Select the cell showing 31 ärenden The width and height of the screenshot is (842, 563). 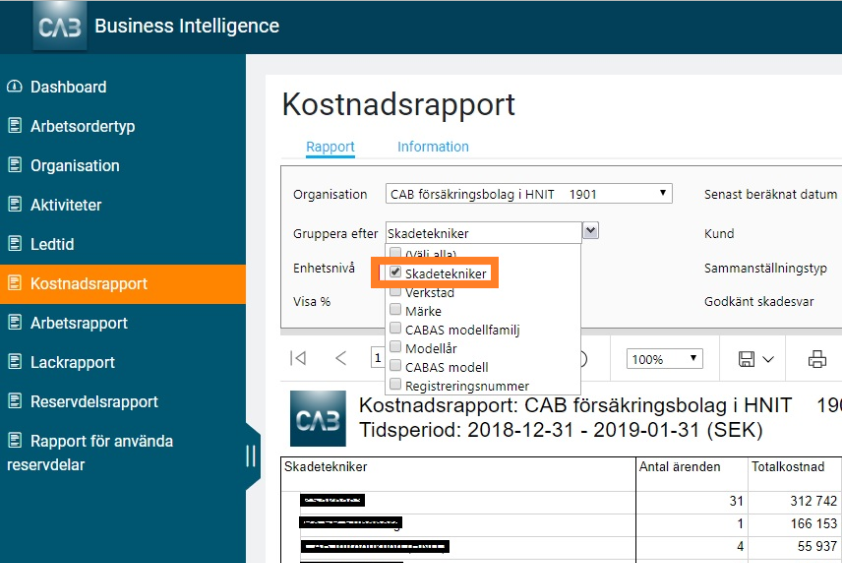click(x=692, y=501)
